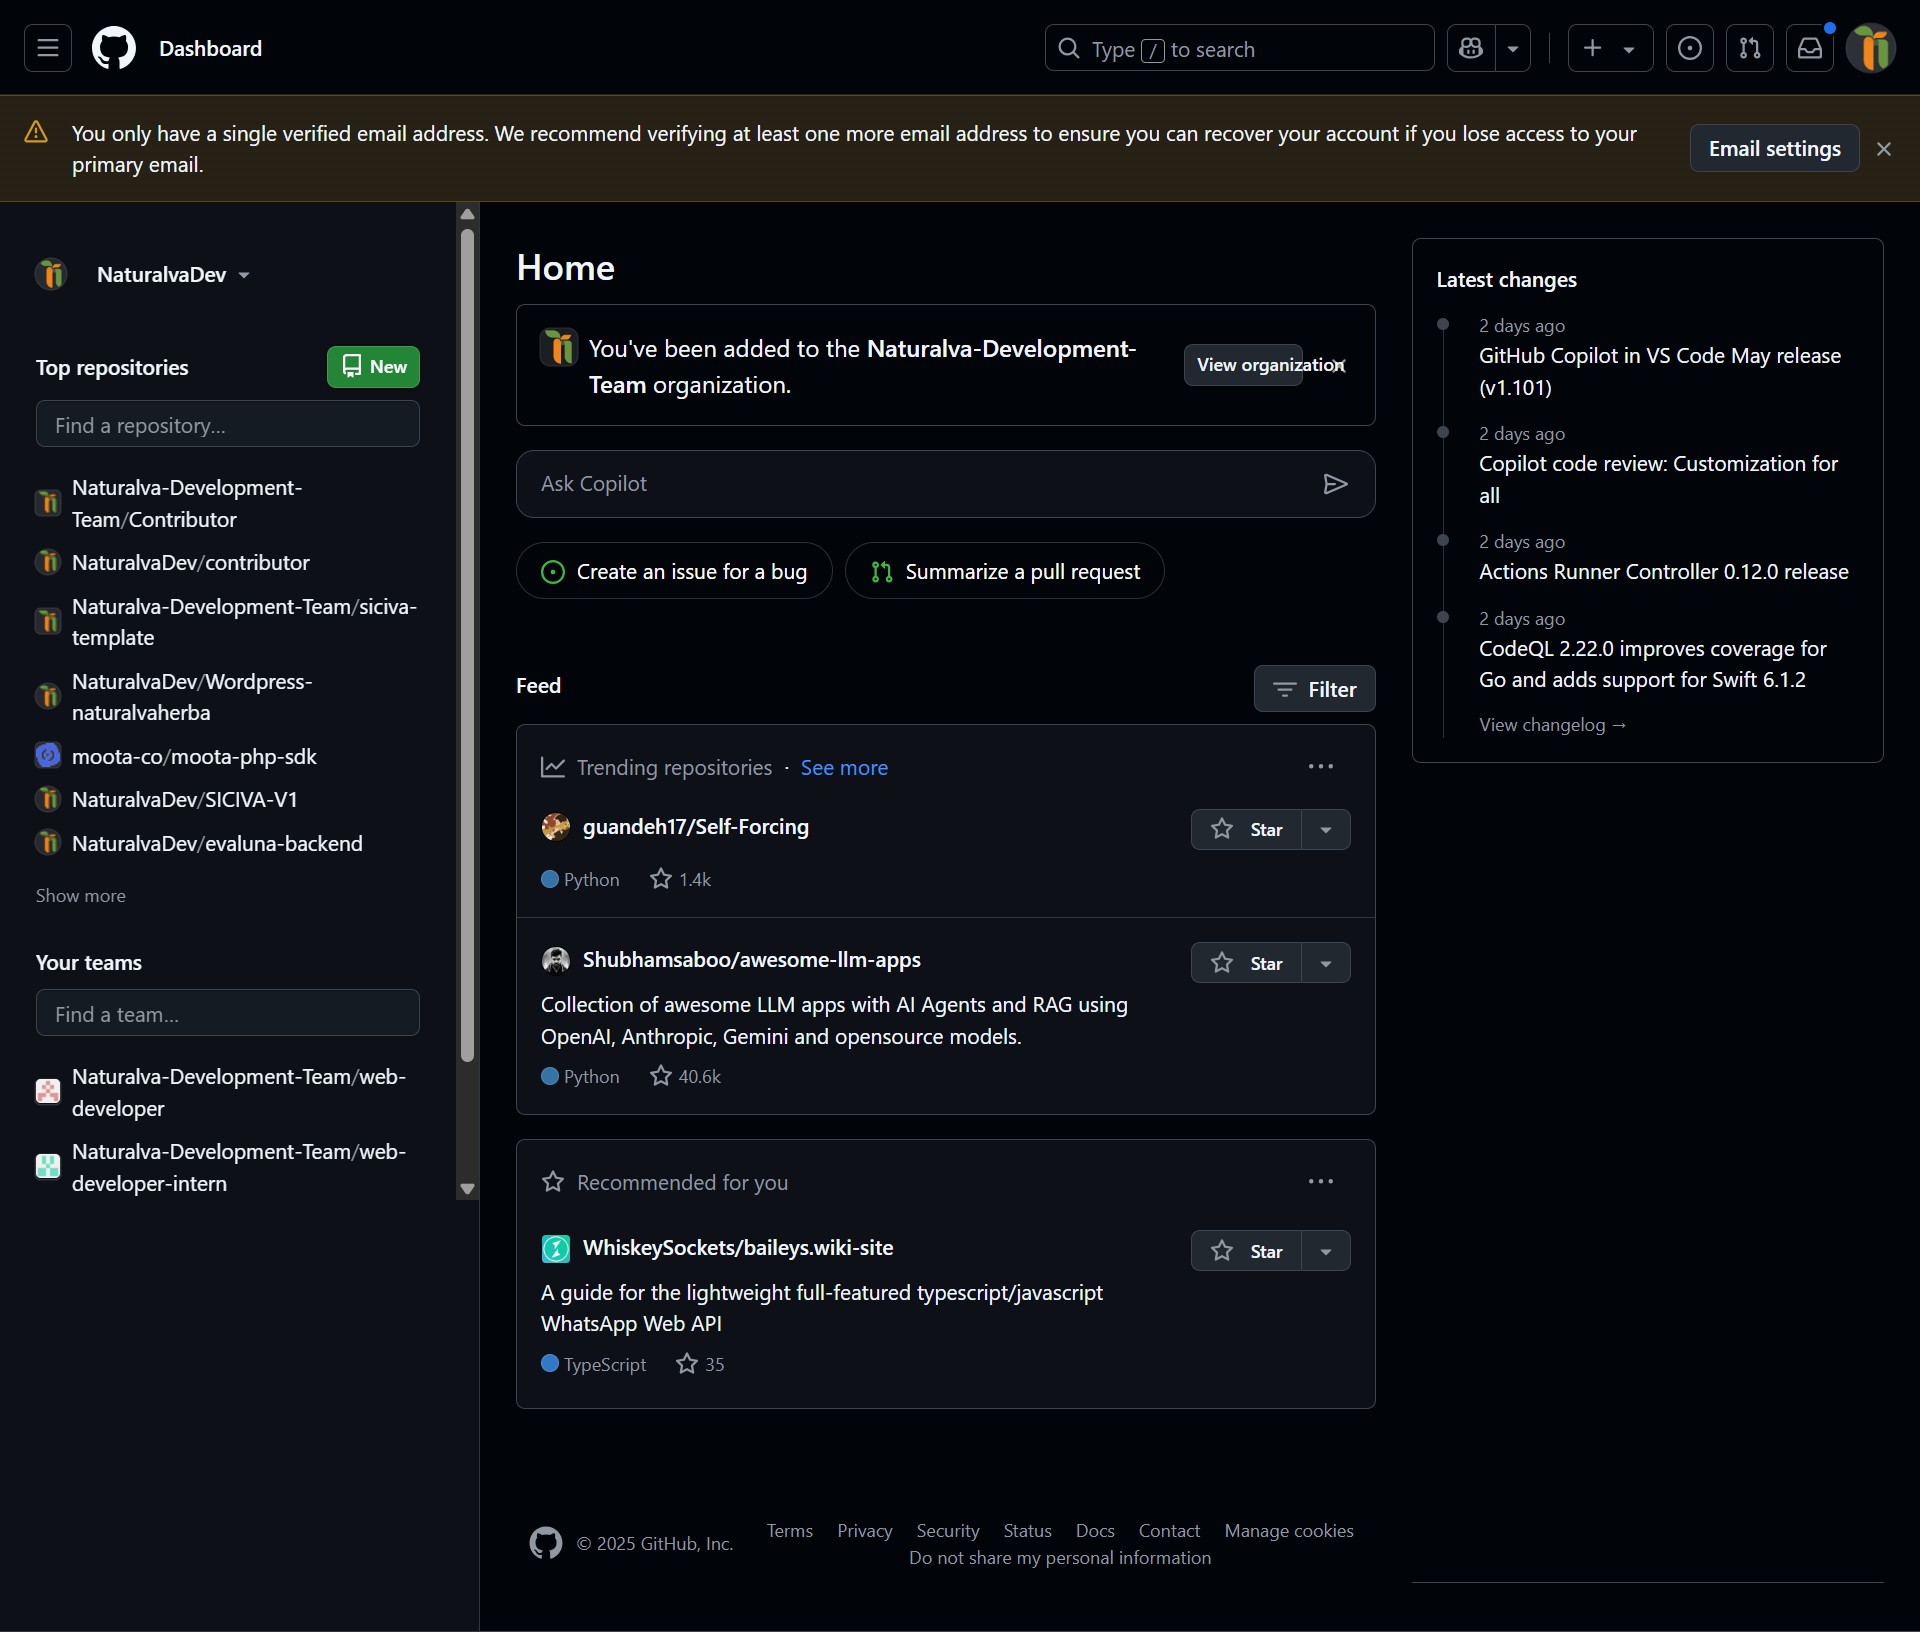
Task: Open the footer Privacy link
Action: (864, 1530)
